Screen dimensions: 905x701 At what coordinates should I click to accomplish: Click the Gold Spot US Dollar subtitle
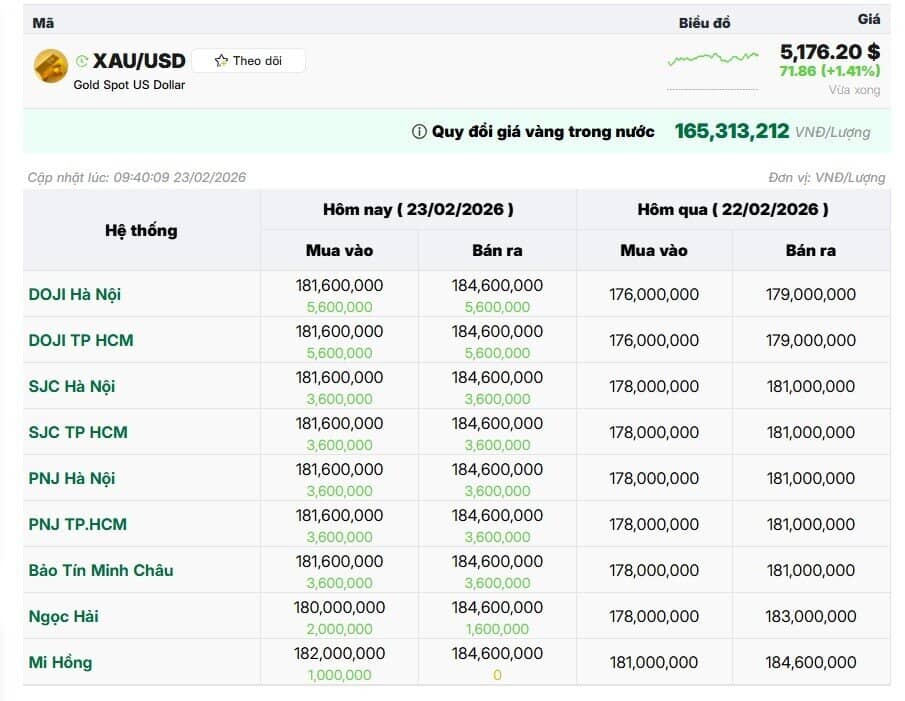tap(129, 85)
